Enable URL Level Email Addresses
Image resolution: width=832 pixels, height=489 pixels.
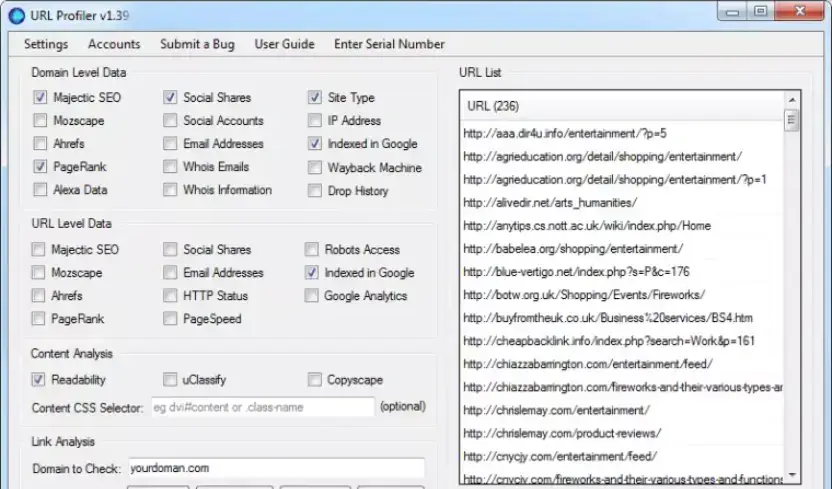click(170, 273)
